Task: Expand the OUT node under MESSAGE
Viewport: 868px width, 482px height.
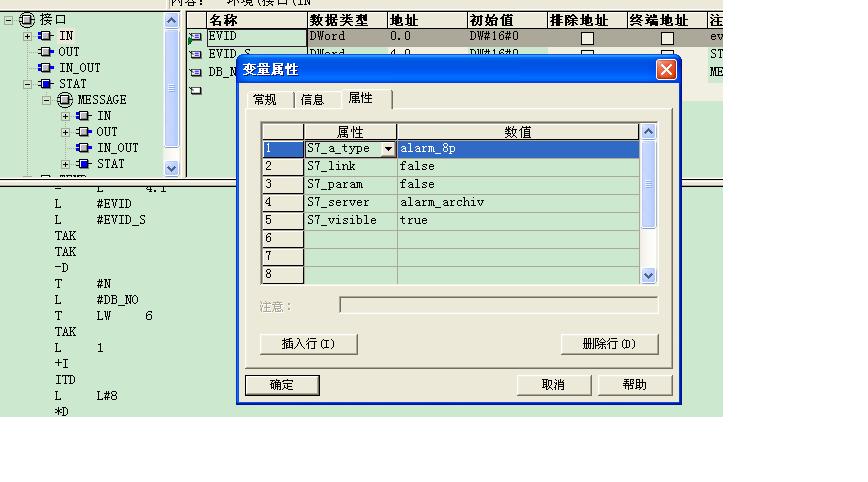Action: (66, 132)
